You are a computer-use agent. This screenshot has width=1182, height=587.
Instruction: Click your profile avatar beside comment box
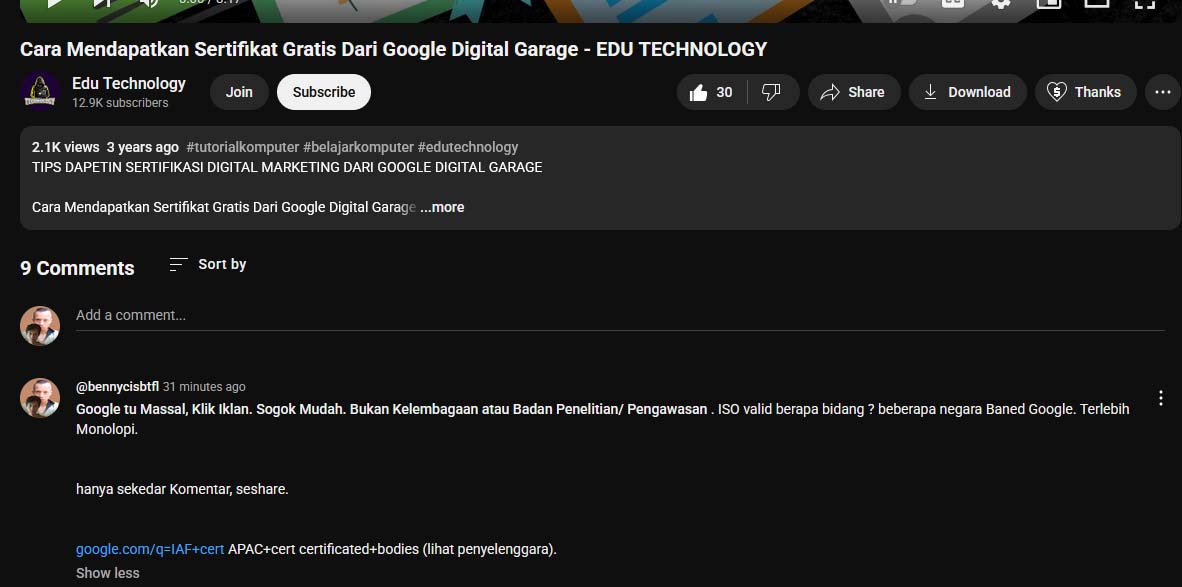(x=40, y=326)
